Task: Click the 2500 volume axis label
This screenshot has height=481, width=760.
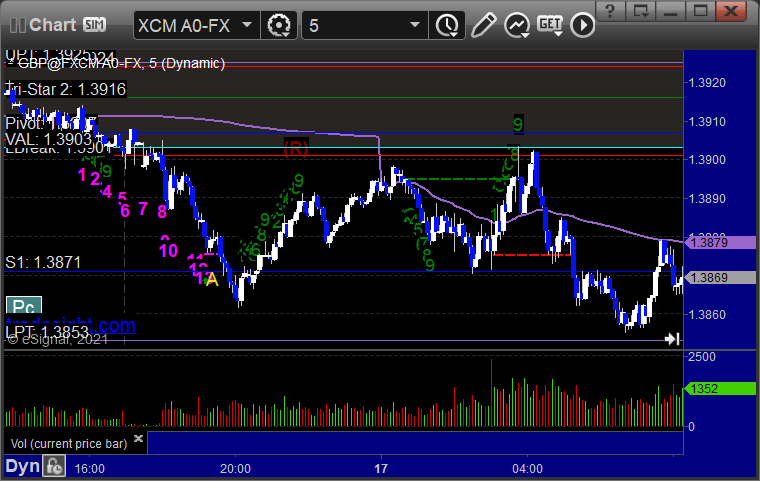Action: (x=702, y=357)
